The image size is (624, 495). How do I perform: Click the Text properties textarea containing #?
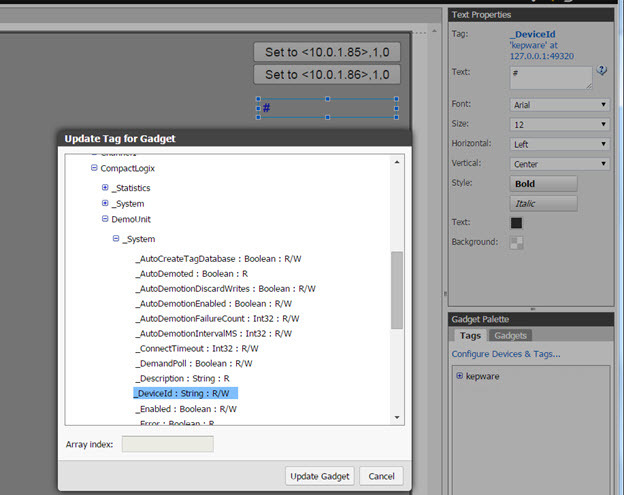551,78
